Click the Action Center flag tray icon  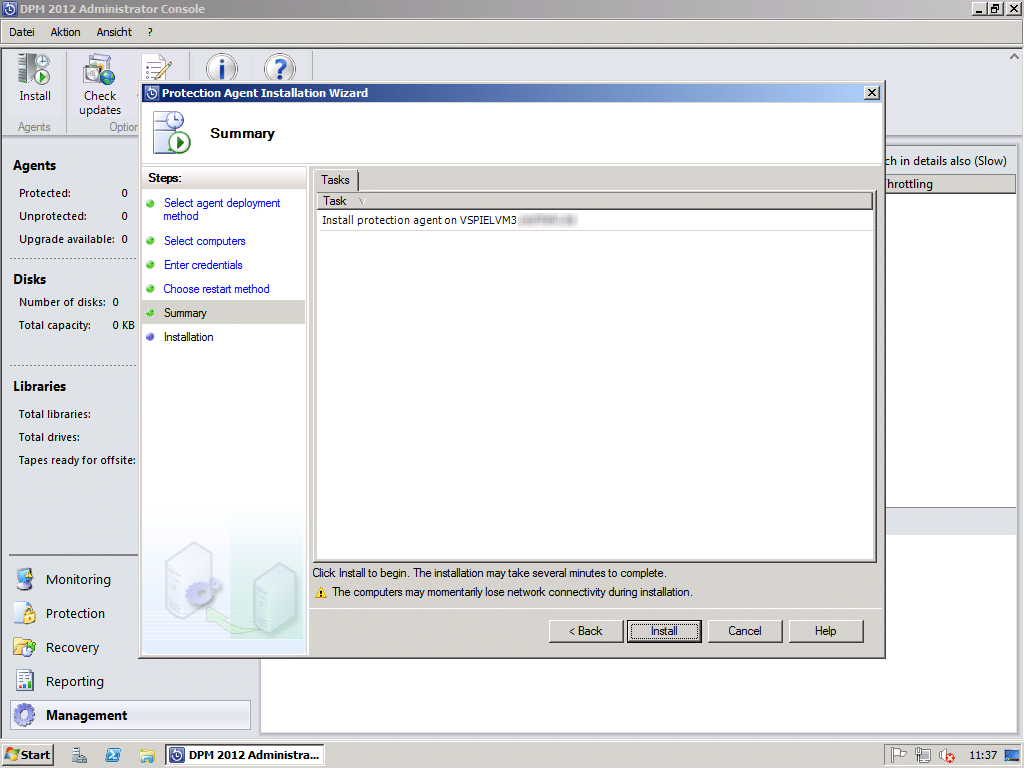(899, 755)
